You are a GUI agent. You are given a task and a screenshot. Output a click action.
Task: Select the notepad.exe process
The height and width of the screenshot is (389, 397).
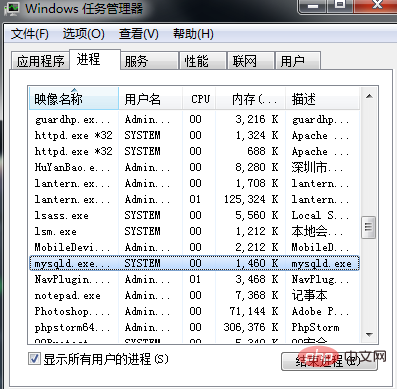tap(194, 295)
